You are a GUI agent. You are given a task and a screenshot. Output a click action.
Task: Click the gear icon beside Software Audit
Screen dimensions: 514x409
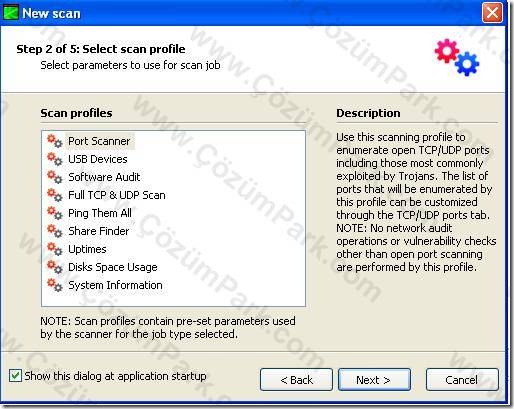point(55,177)
